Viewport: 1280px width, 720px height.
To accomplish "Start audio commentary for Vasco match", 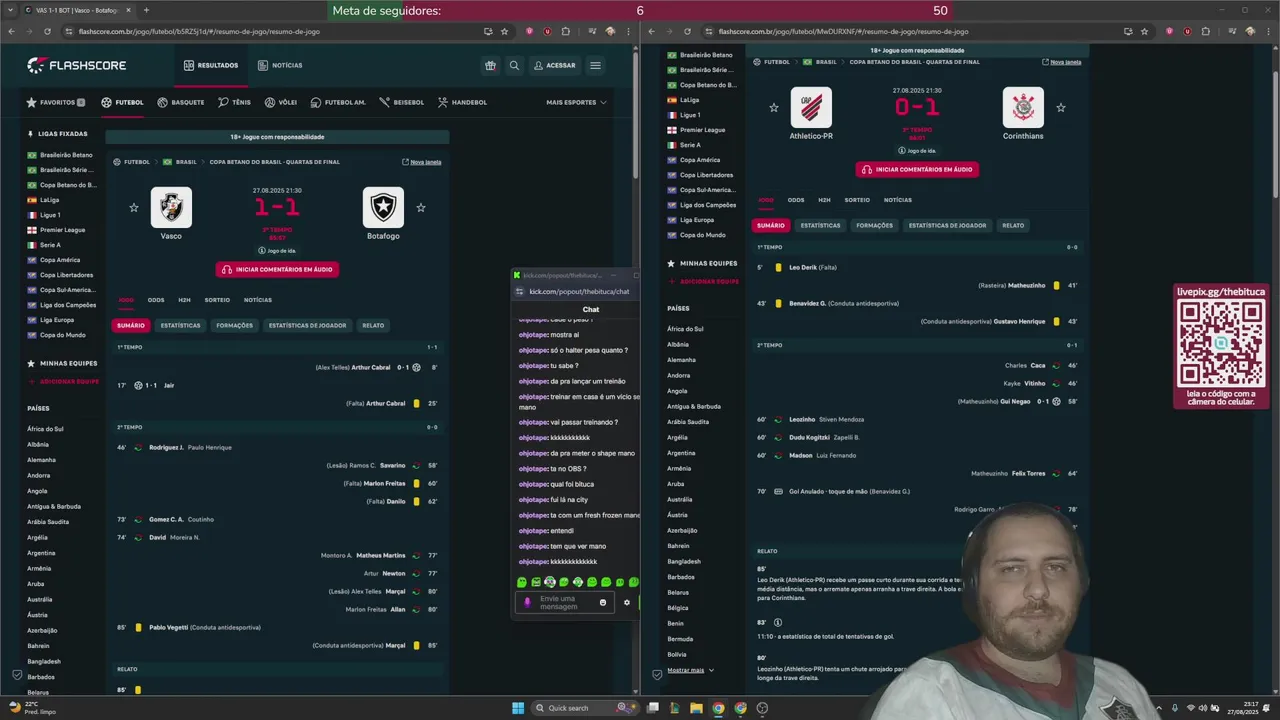I will coord(277,270).
